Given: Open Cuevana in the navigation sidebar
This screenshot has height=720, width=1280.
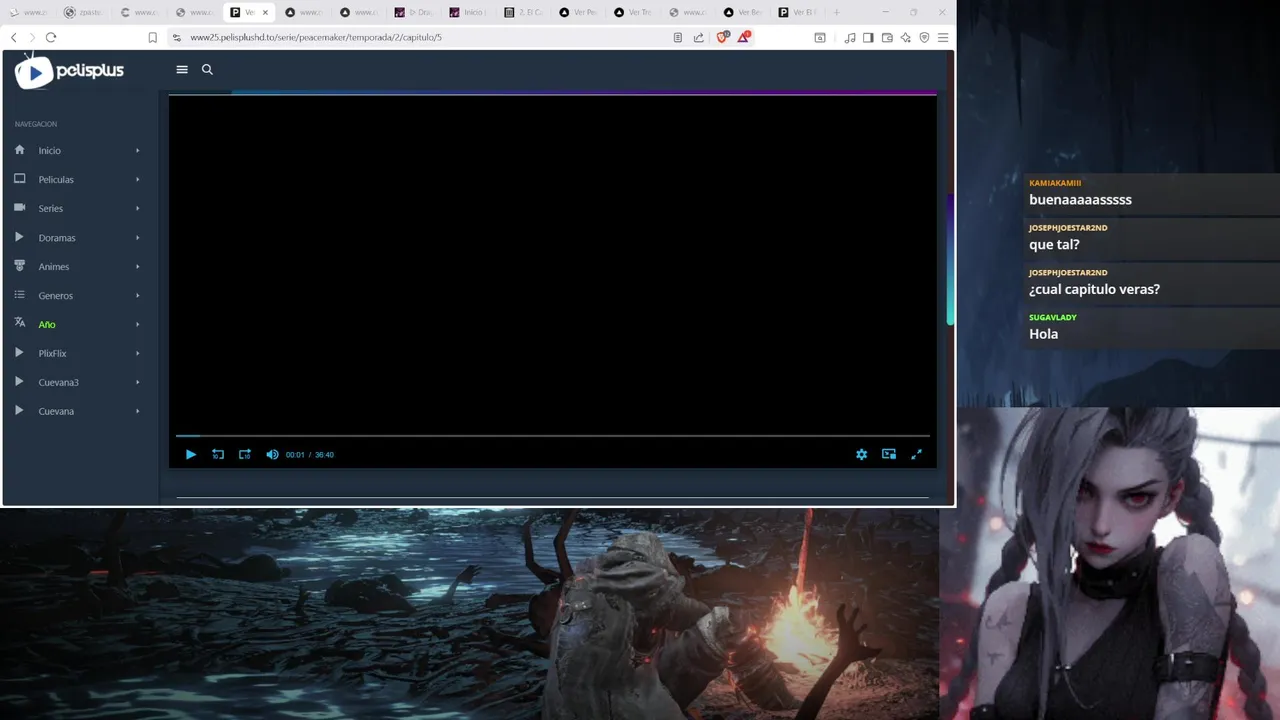Looking at the screenshot, I should (56, 411).
